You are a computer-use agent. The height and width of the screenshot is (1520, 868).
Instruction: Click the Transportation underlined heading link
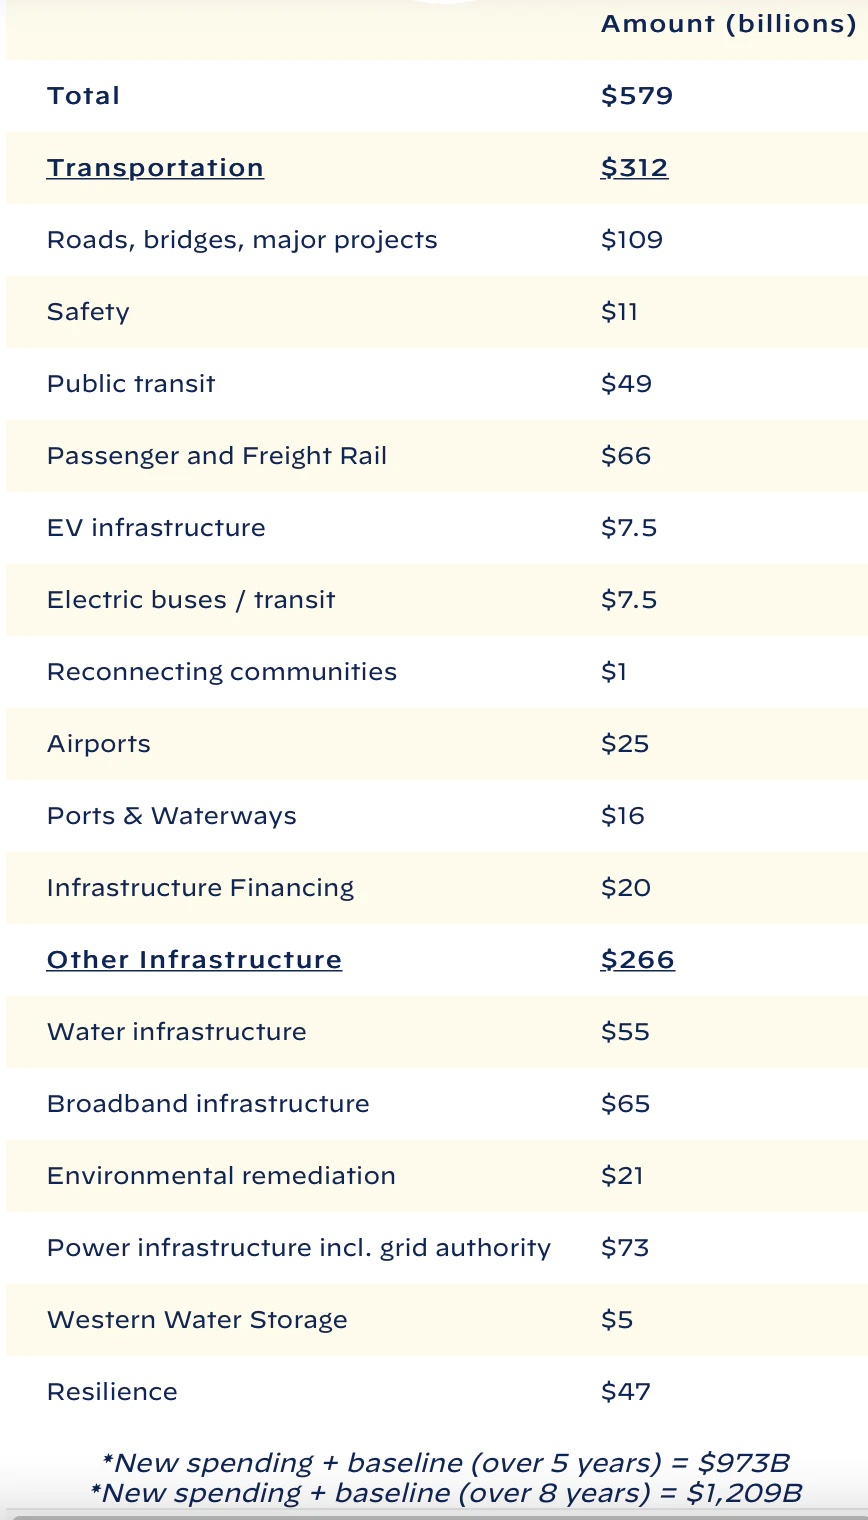click(x=155, y=168)
